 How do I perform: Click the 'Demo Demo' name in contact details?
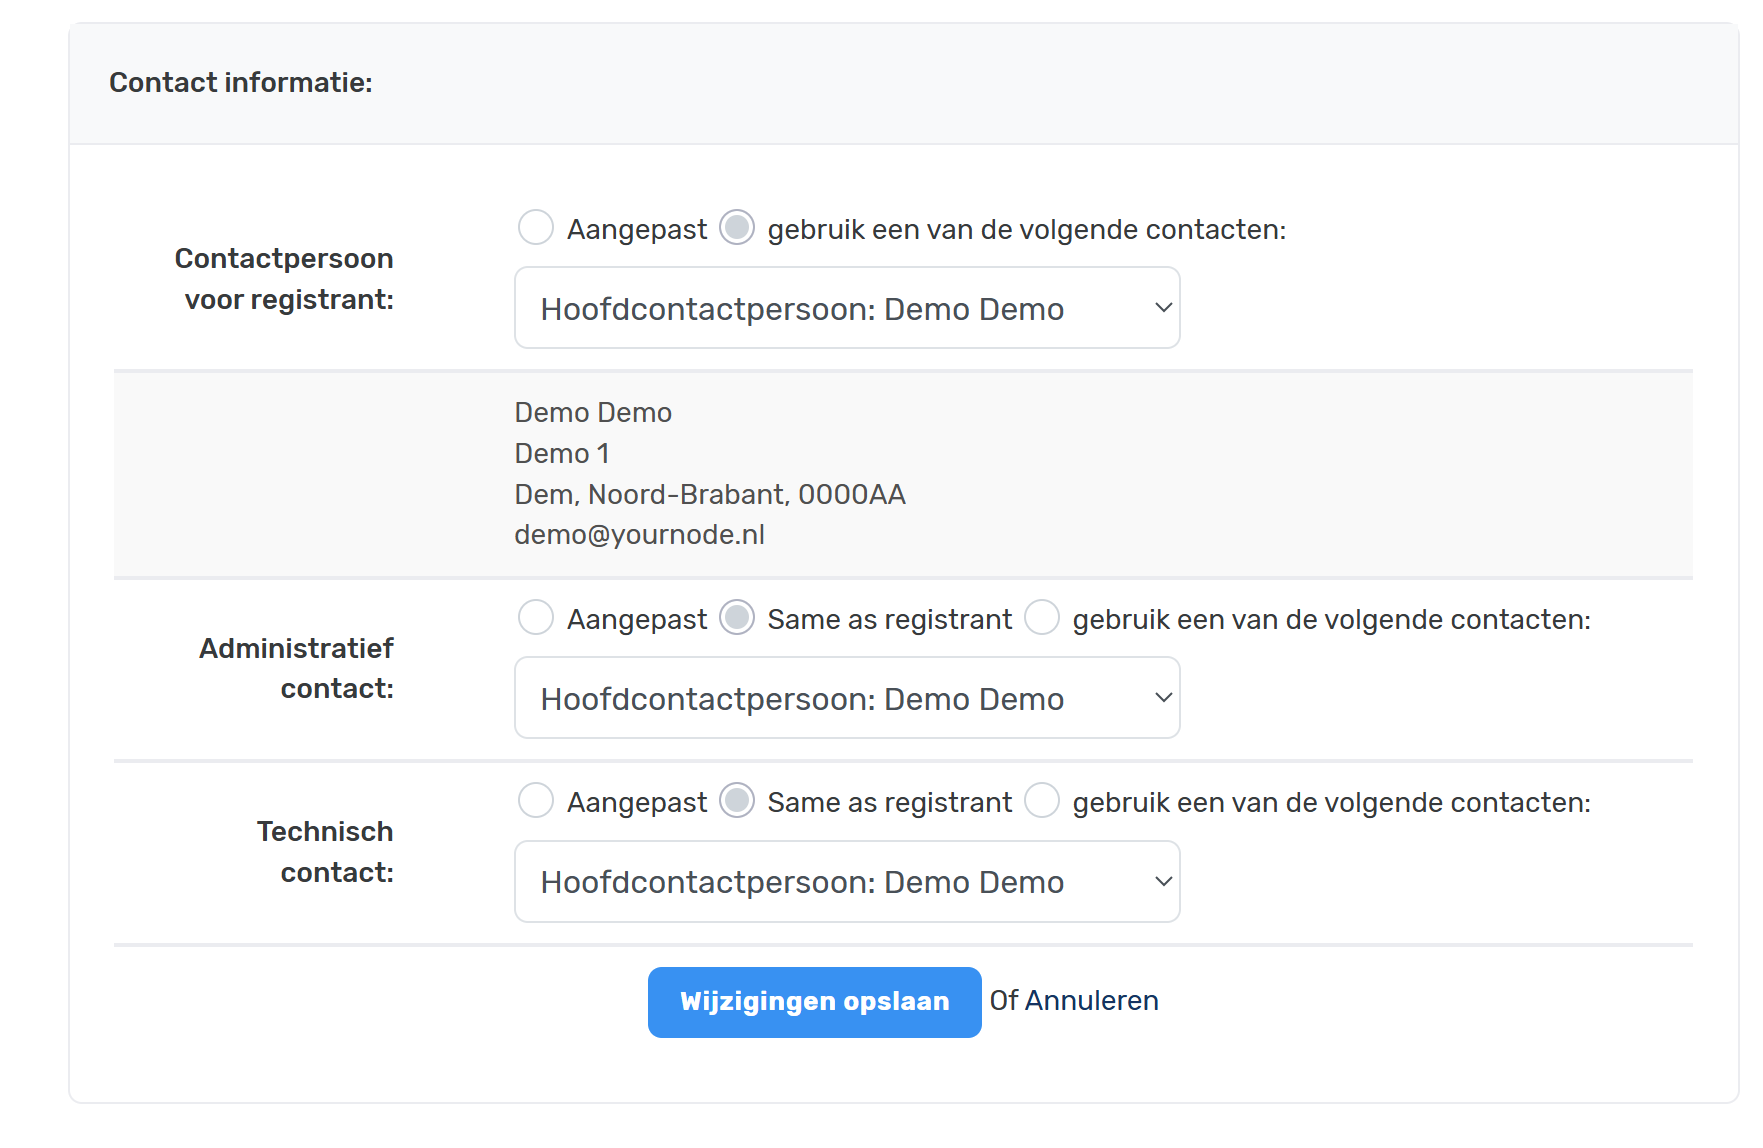(593, 412)
